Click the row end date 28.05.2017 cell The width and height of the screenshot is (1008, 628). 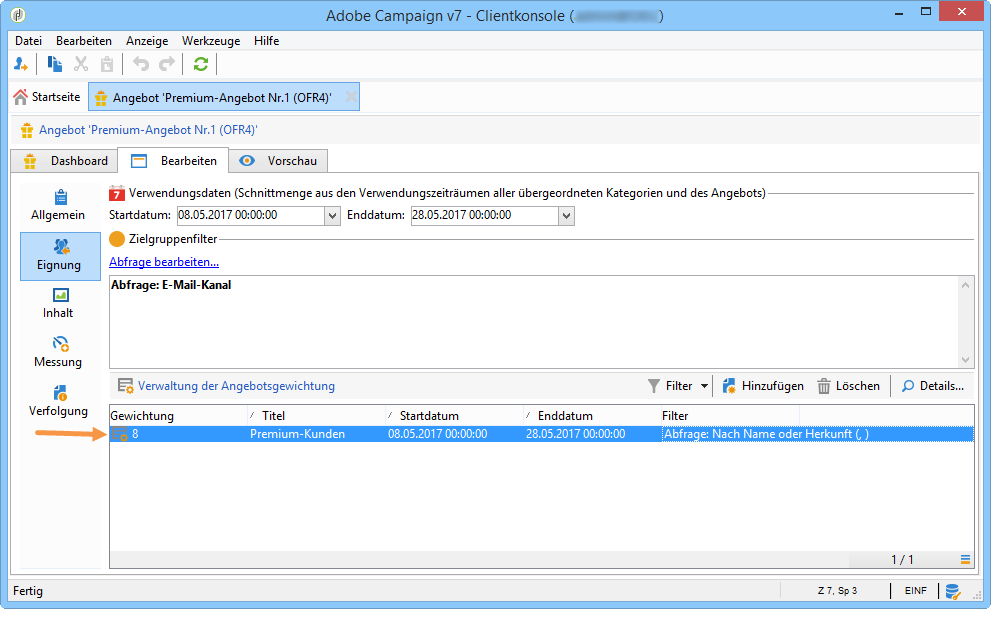coord(576,435)
